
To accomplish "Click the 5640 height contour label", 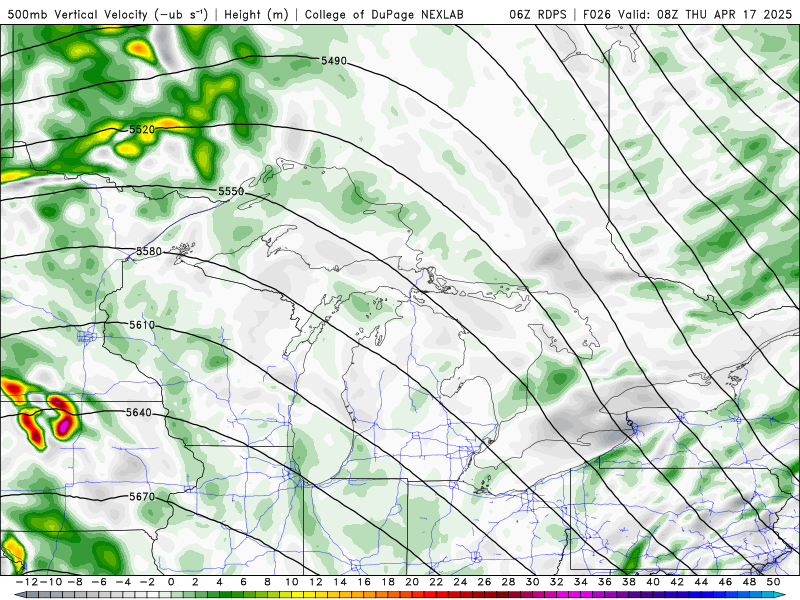I will 139,412.
